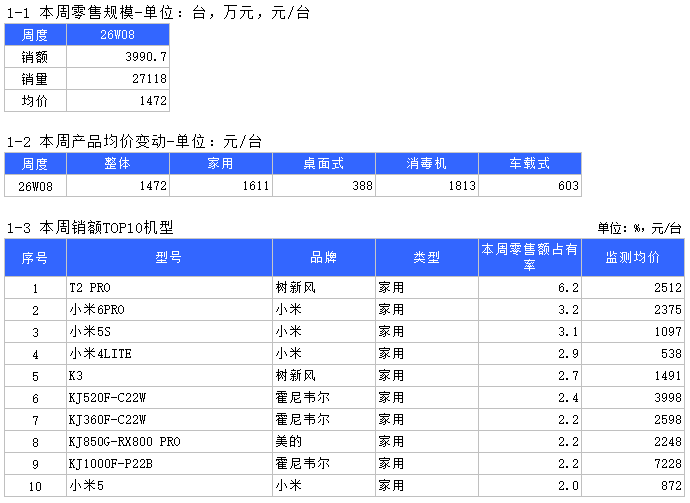
Task: Select the KJ850G-RX800 PRO model cell
Action: [x=169, y=442]
